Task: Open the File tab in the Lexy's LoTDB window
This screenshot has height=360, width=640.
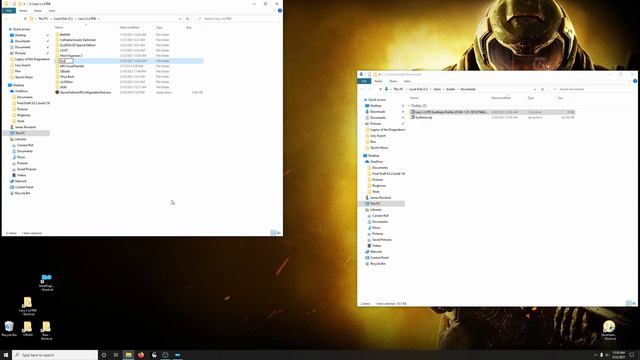Action: coord(9,11)
